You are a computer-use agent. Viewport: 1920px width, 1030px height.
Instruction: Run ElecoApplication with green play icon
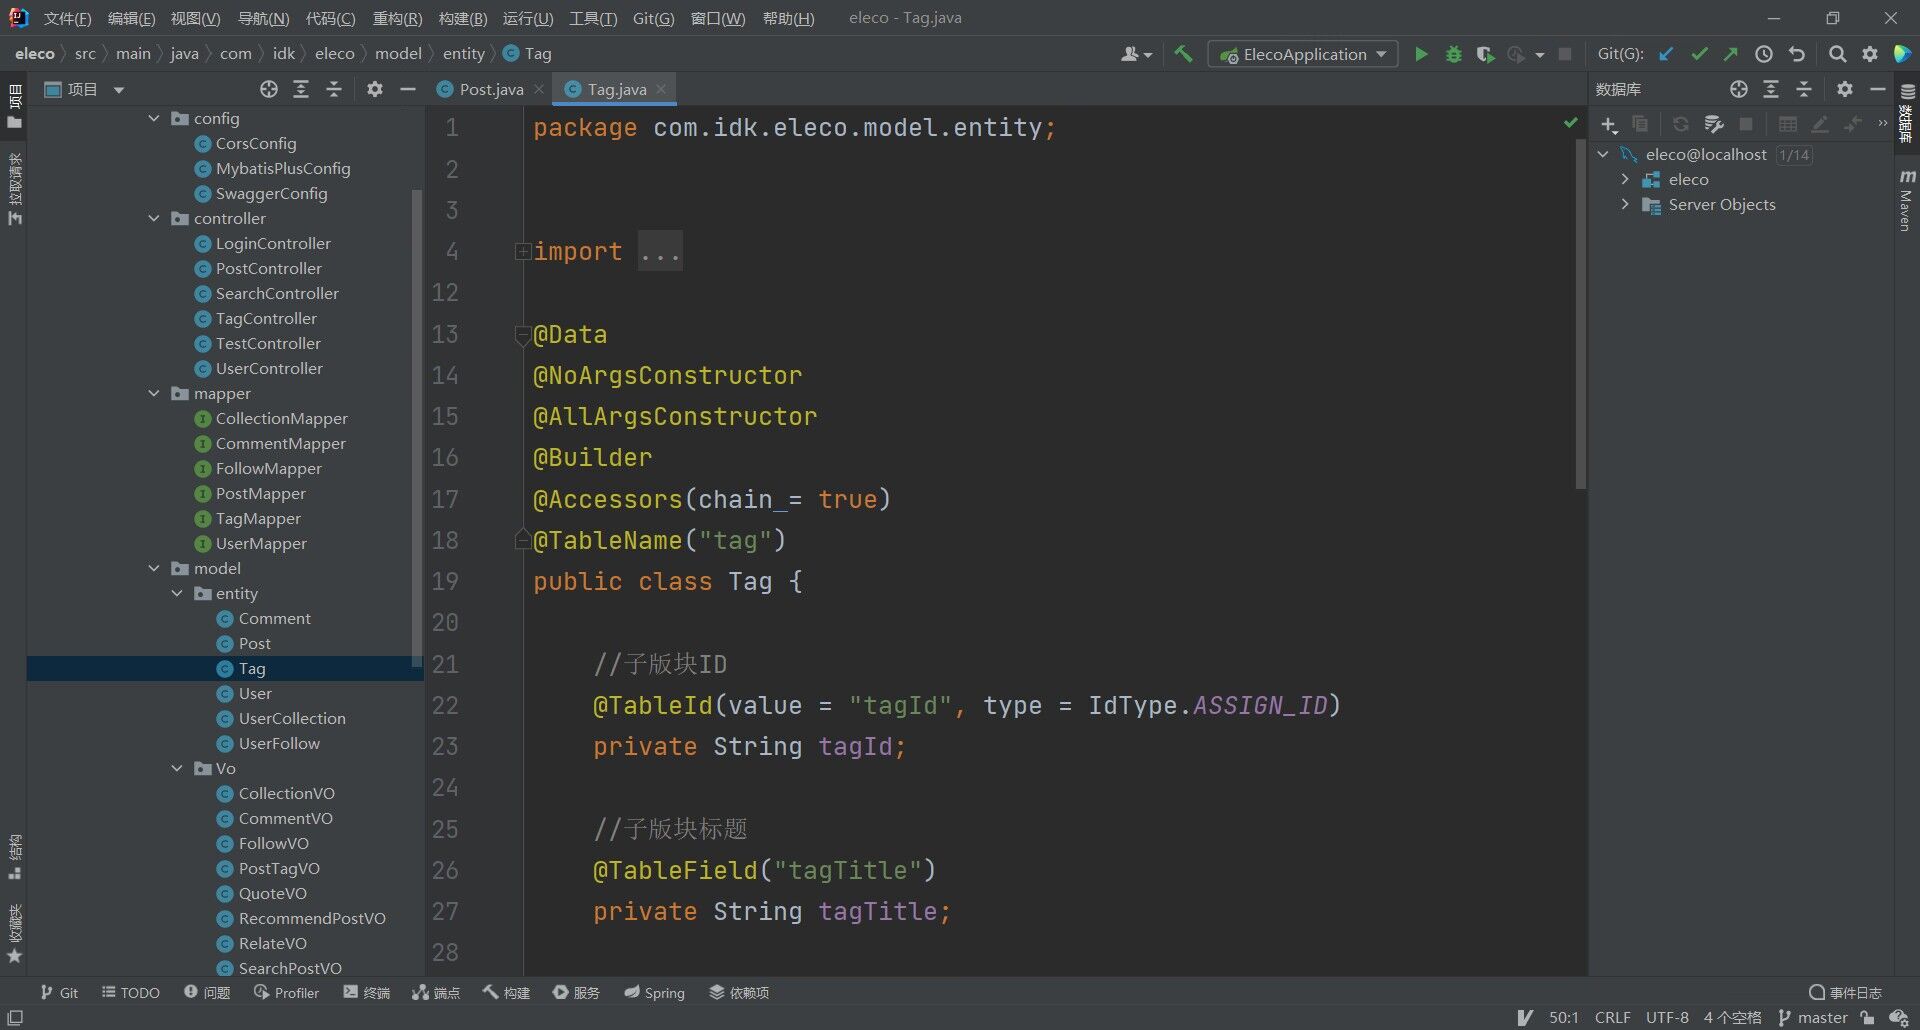(1421, 54)
